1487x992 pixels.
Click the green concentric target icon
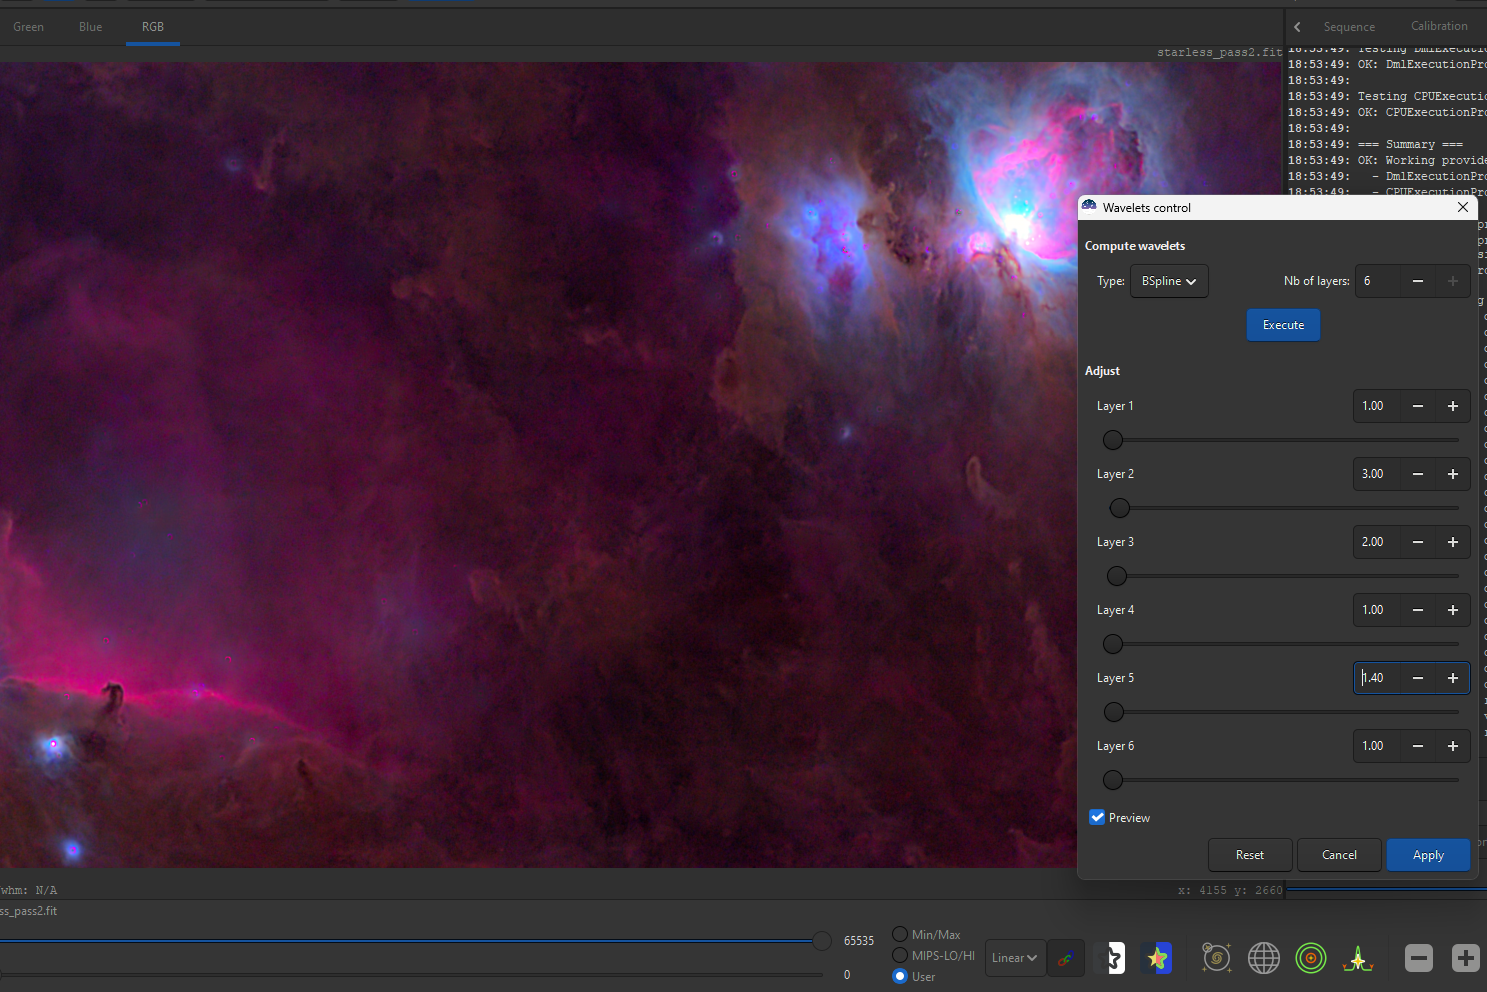click(x=1310, y=958)
